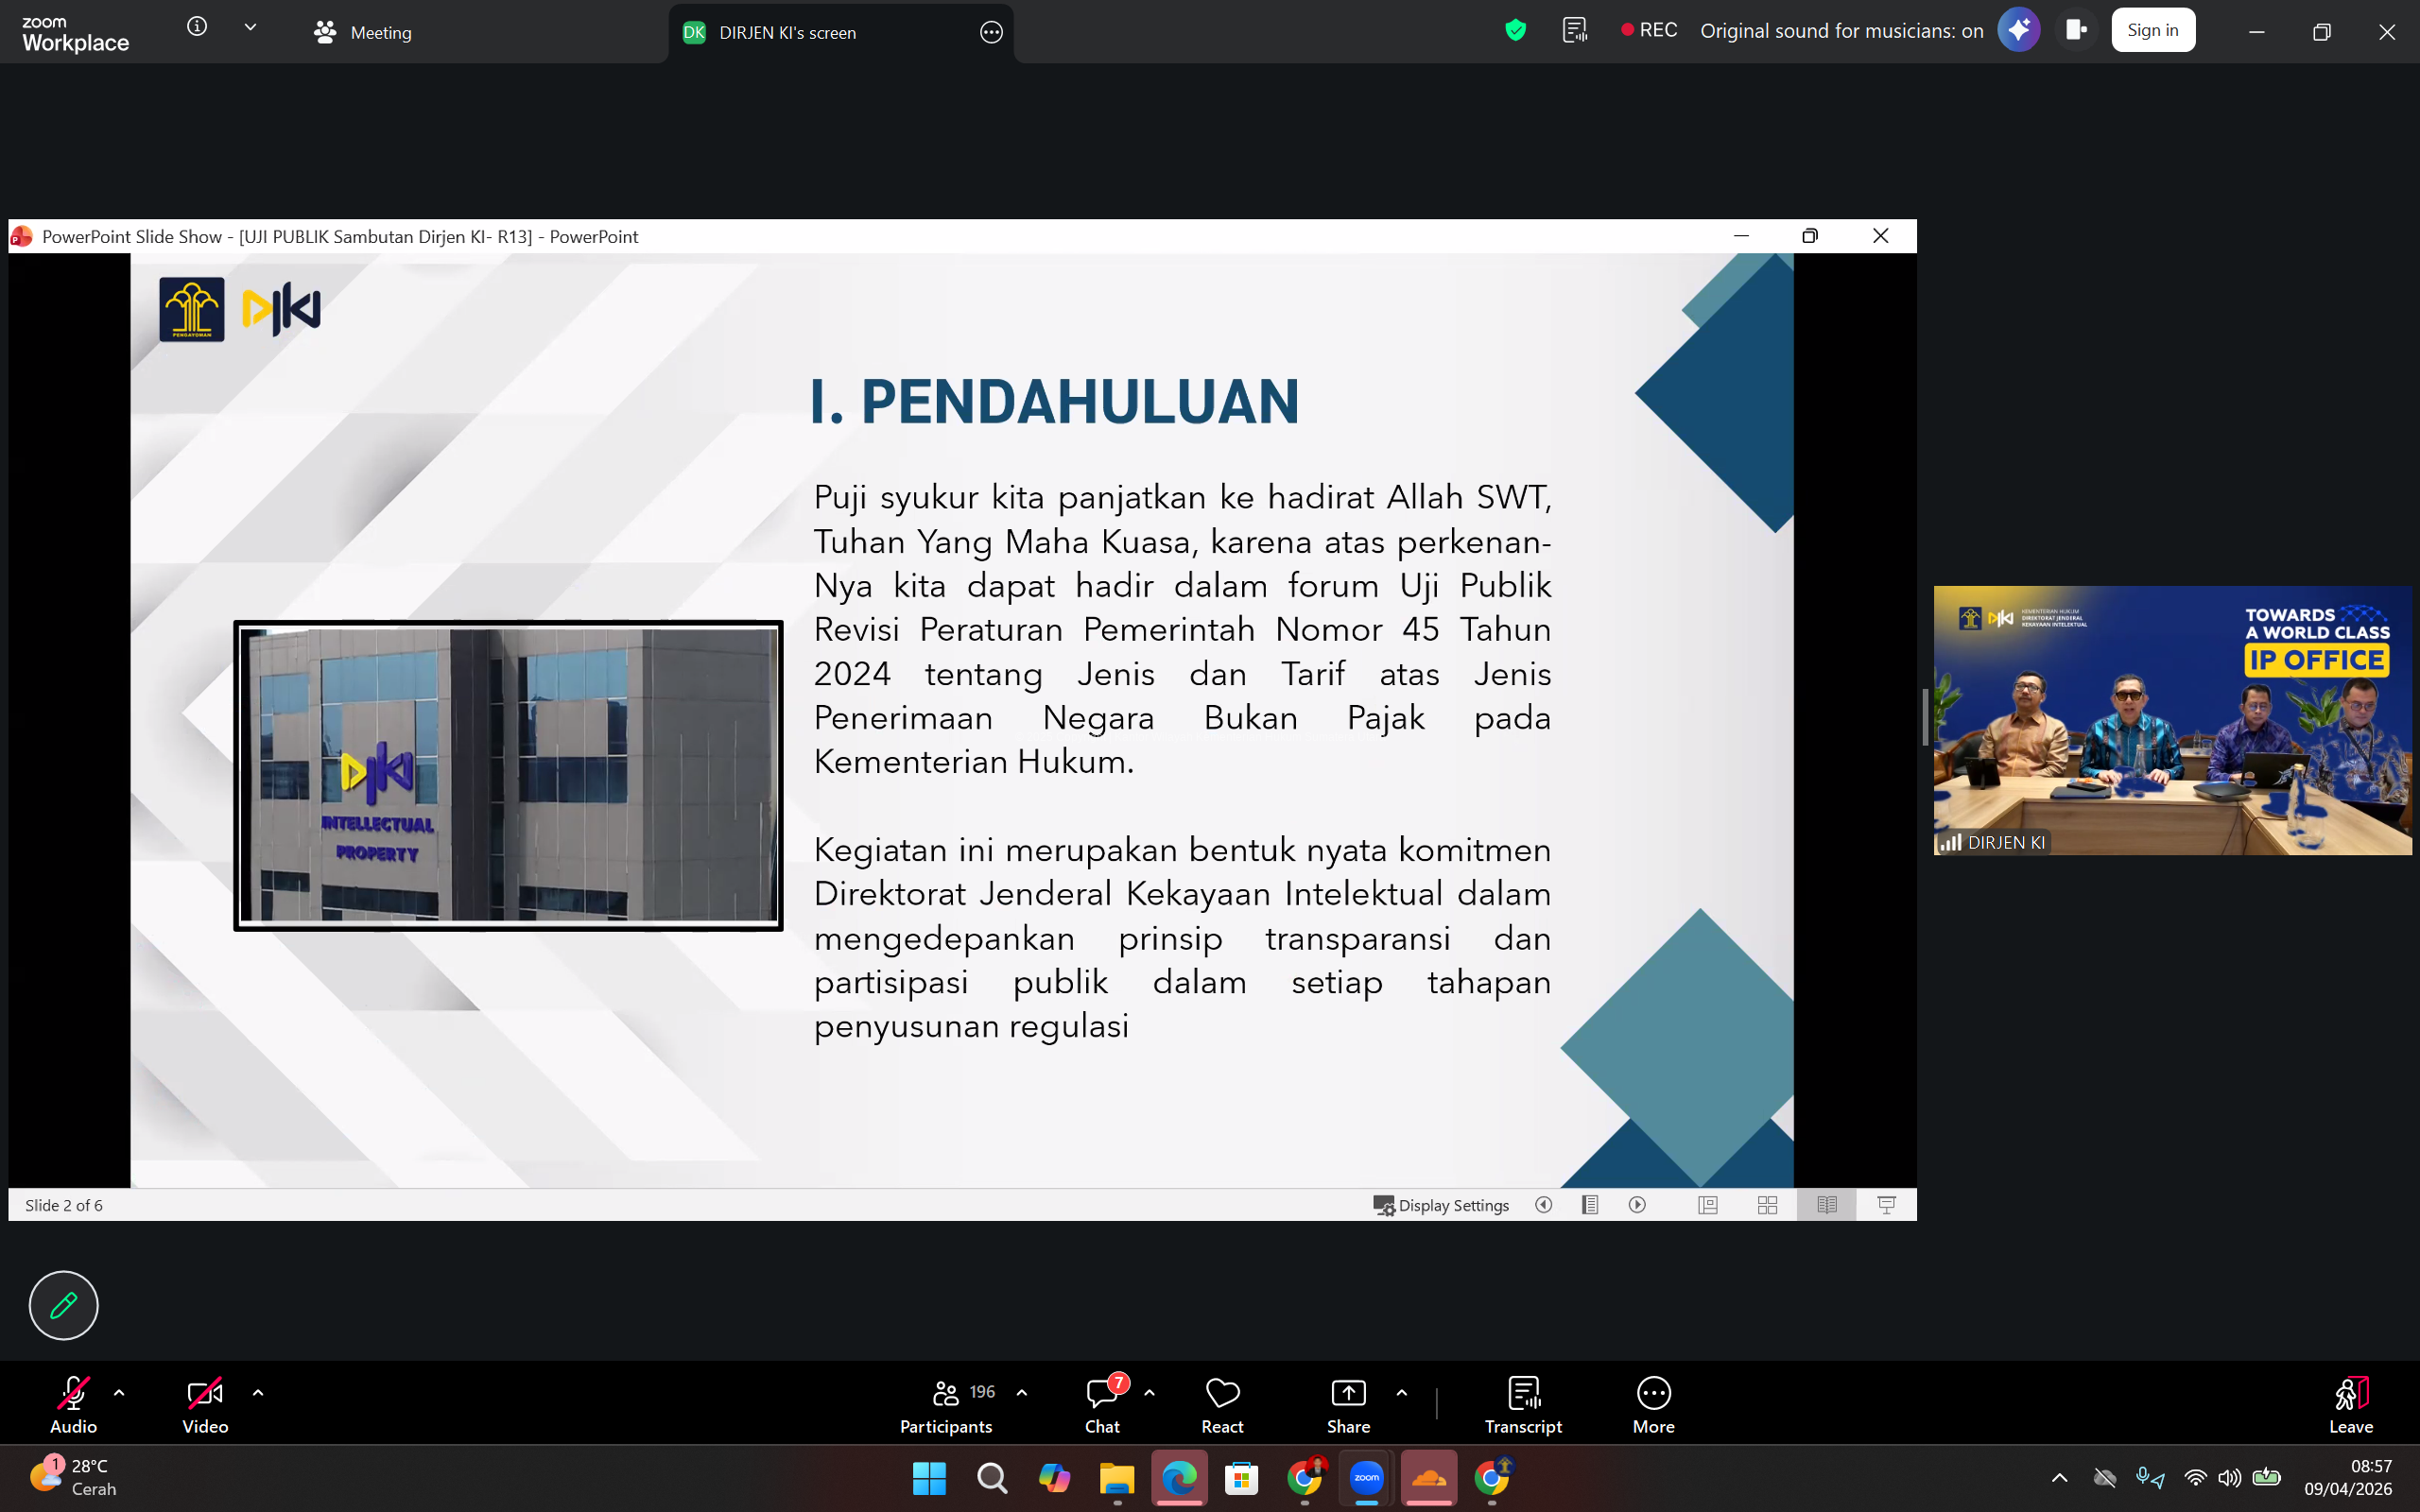Expand the Audio options chevron
Viewport: 2420px width, 1512px height.
(x=119, y=1391)
